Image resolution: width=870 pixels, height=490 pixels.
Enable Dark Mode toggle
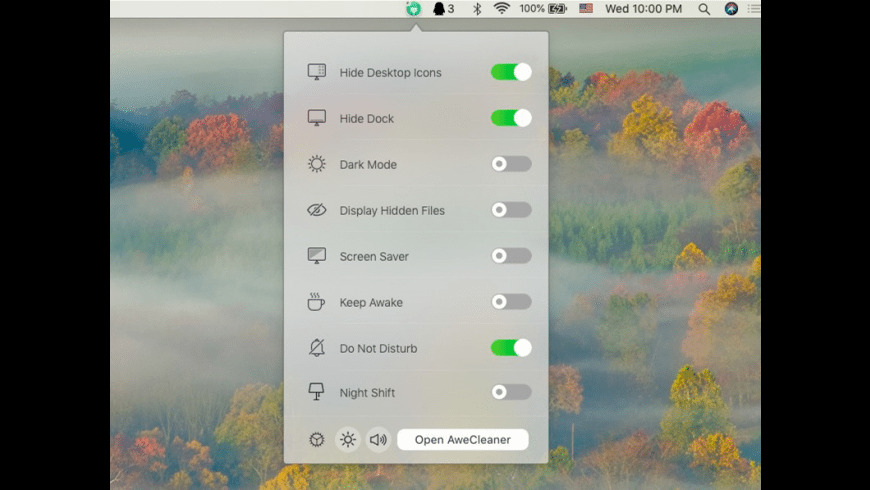511,164
